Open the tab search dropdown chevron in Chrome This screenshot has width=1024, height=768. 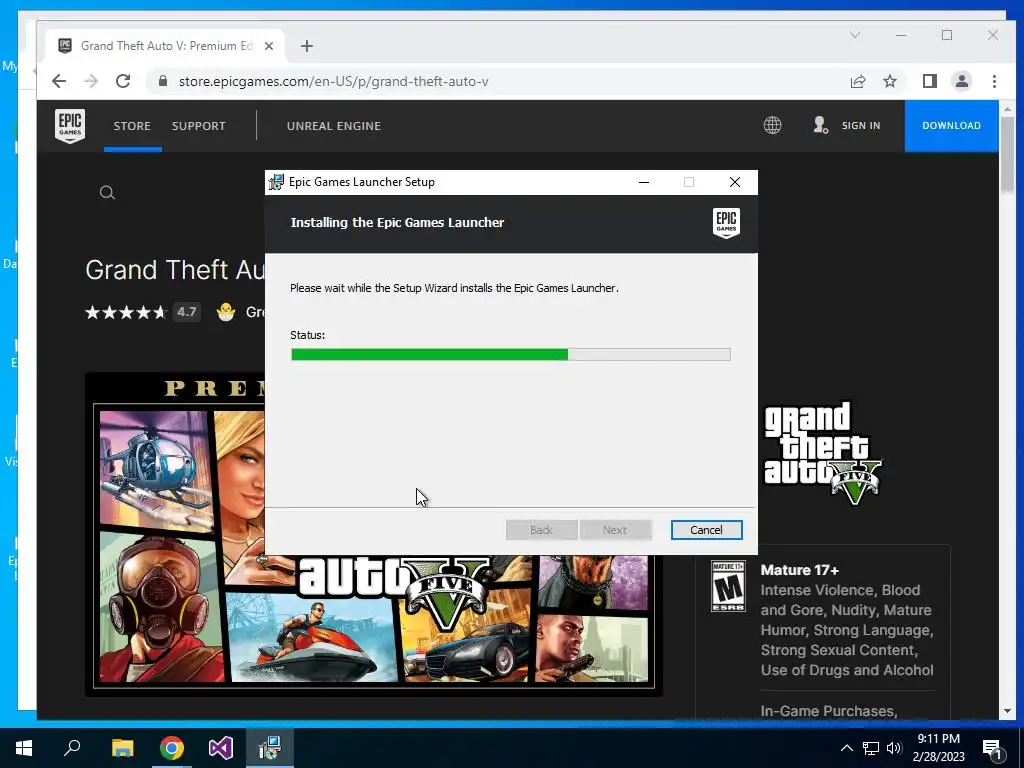click(855, 35)
